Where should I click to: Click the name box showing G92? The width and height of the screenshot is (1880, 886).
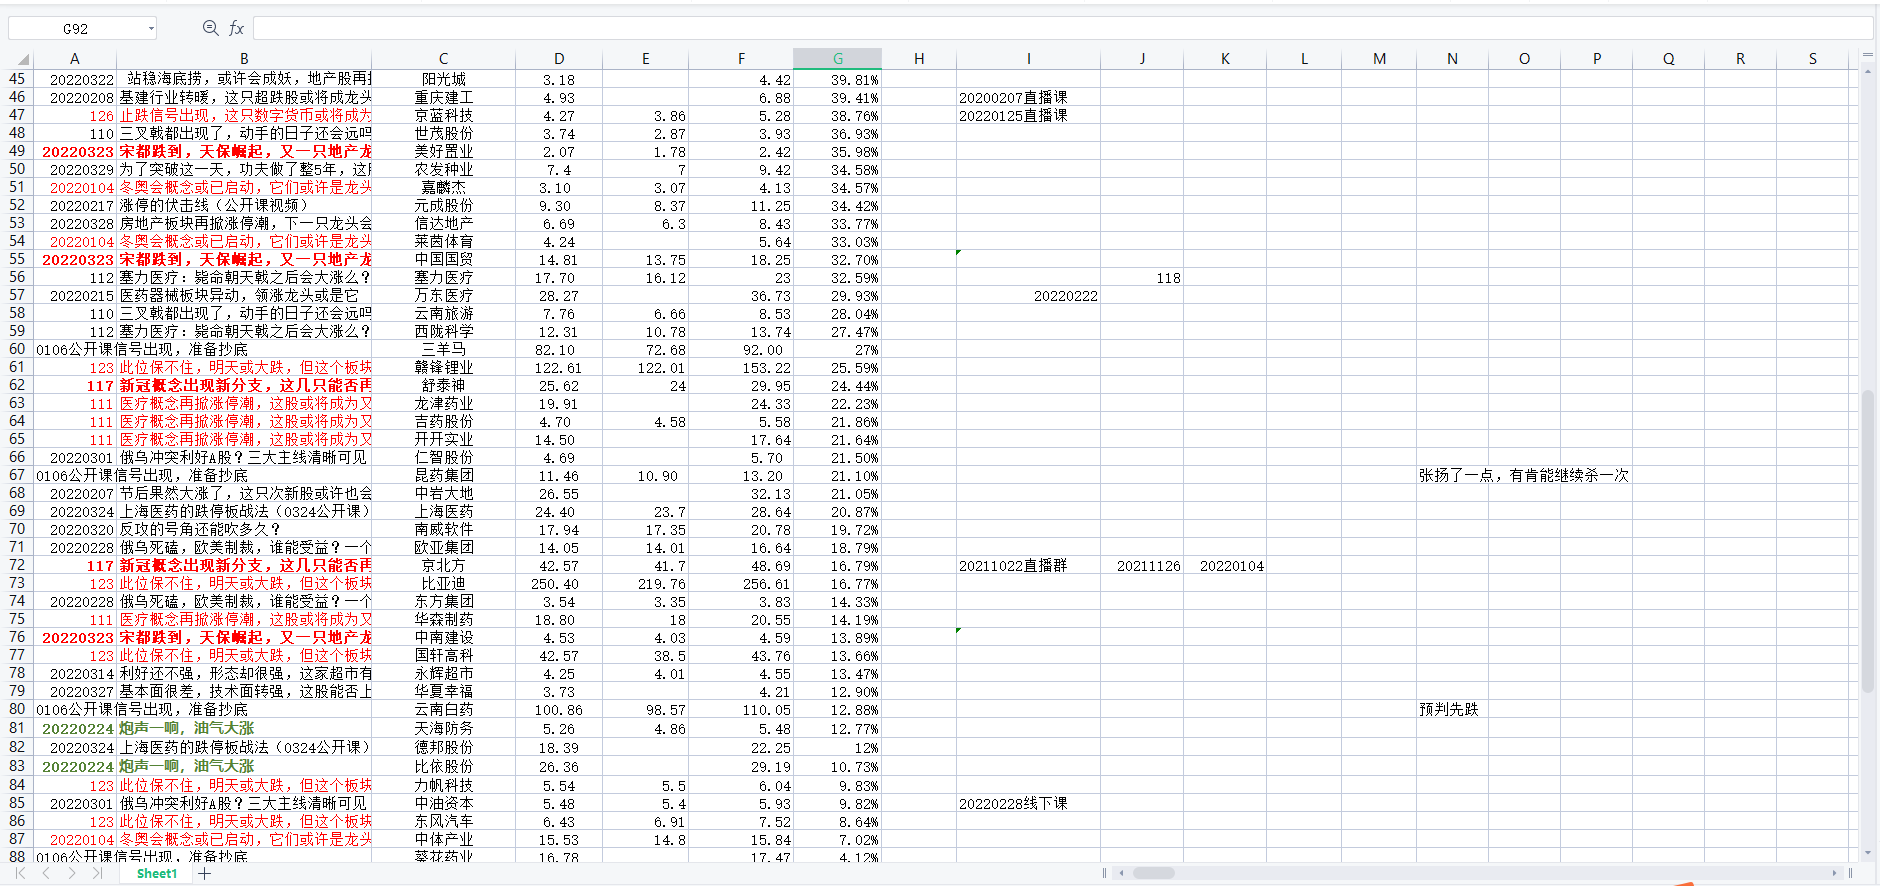click(x=76, y=29)
